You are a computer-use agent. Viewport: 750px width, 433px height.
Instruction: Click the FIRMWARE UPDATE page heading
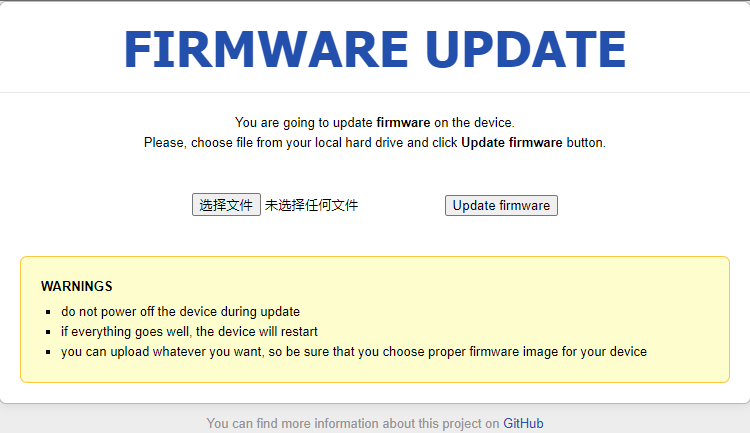coord(375,49)
